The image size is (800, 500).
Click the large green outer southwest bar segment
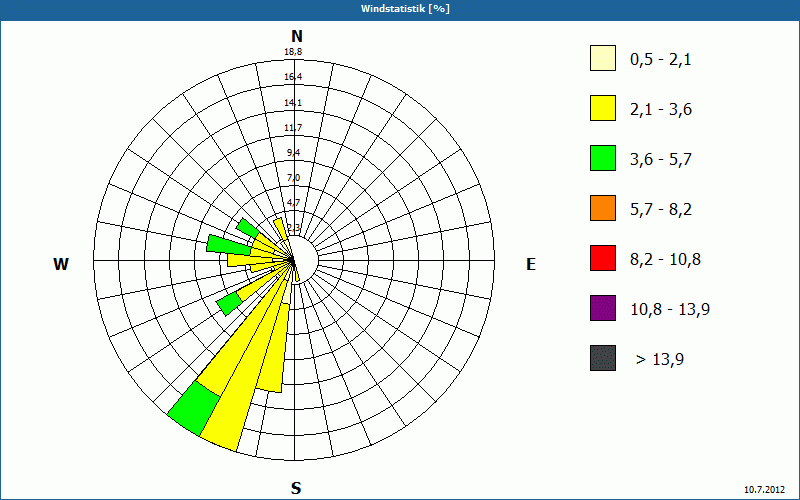pyautogui.click(x=195, y=409)
